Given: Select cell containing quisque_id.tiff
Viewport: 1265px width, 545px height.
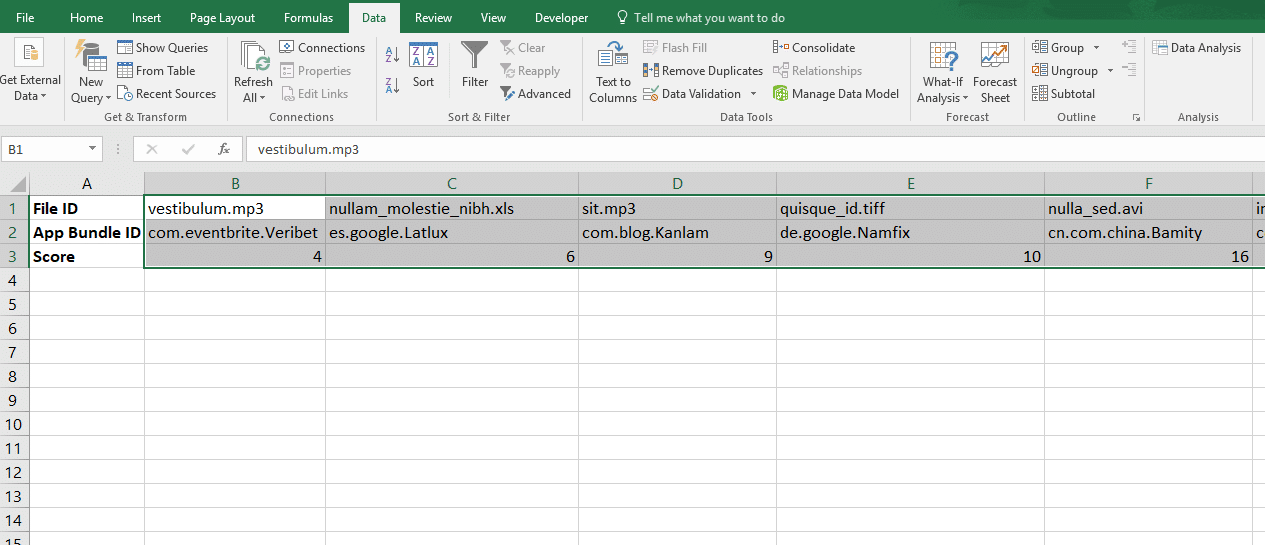Looking at the screenshot, I should coord(911,208).
